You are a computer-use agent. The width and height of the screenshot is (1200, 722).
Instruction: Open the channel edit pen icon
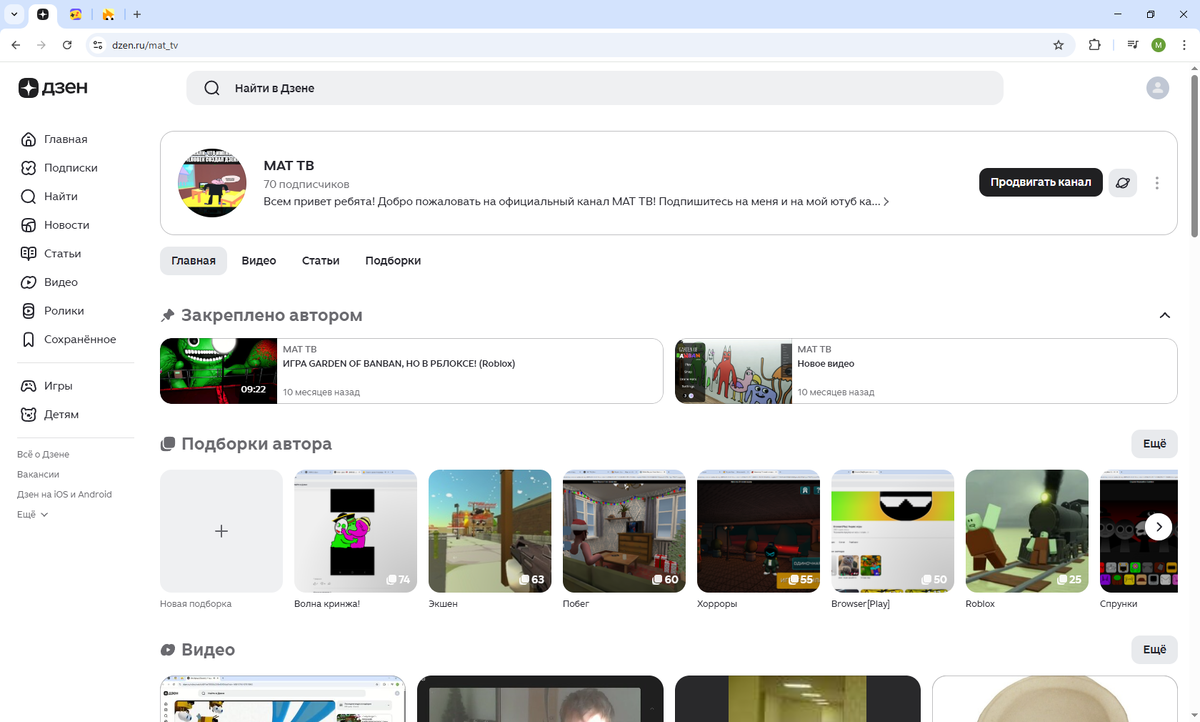1122,183
